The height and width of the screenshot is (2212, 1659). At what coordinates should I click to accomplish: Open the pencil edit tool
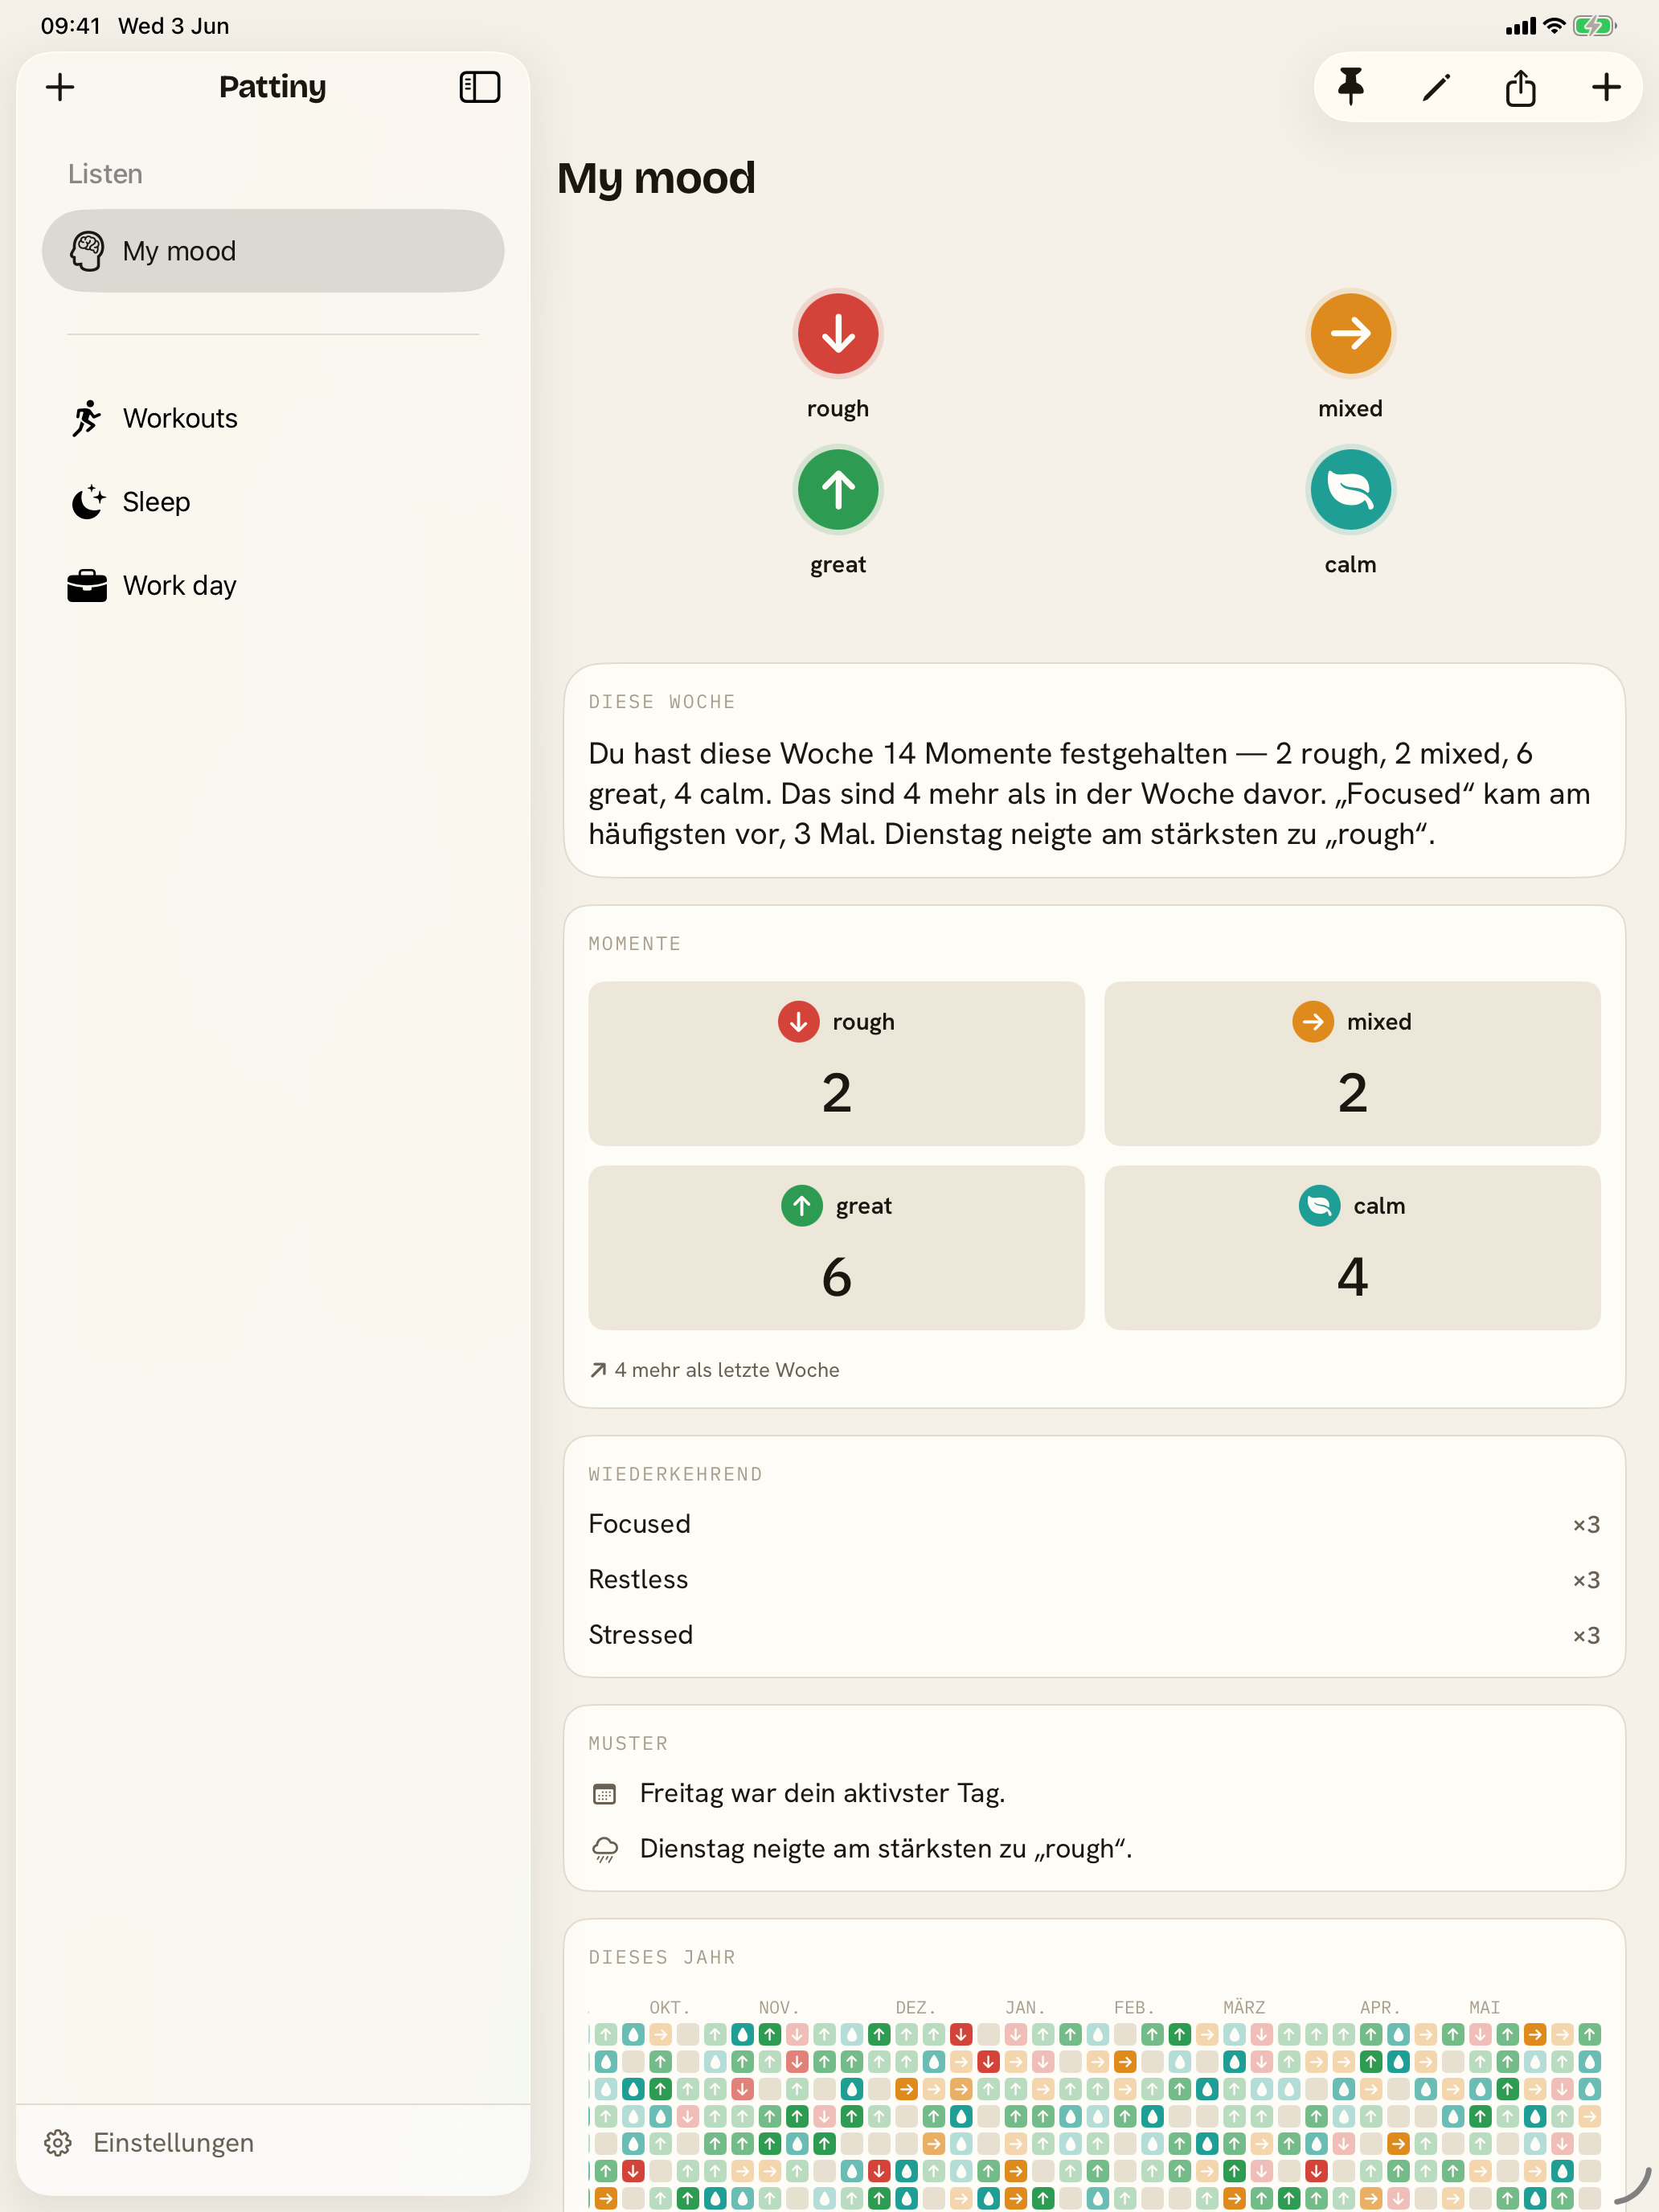[x=1436, y=88]
